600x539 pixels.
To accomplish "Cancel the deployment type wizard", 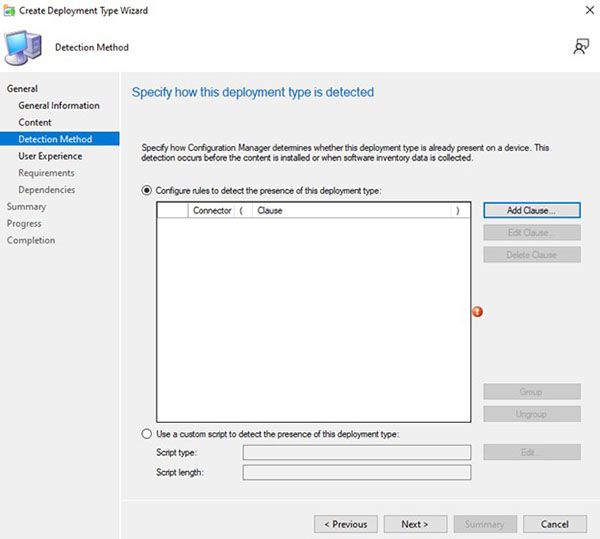I will (554, 524).
